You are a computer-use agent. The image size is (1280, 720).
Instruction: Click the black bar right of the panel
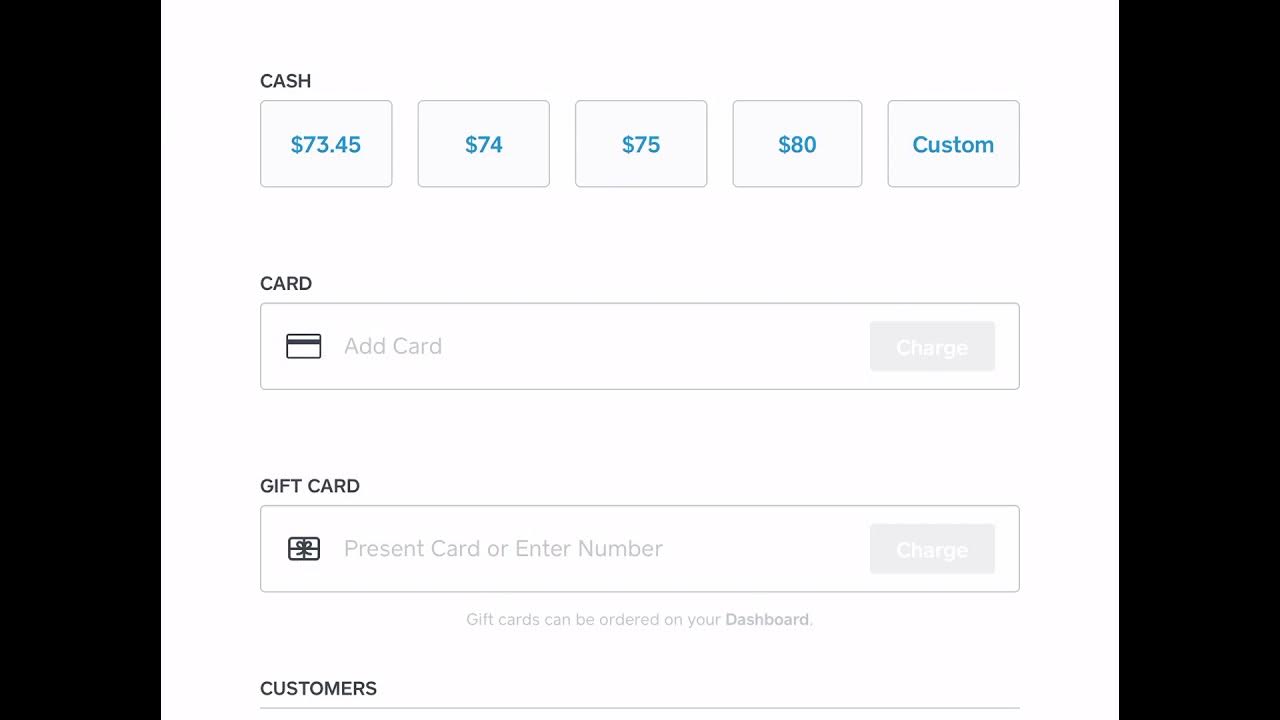click(x=1199, y=360)
